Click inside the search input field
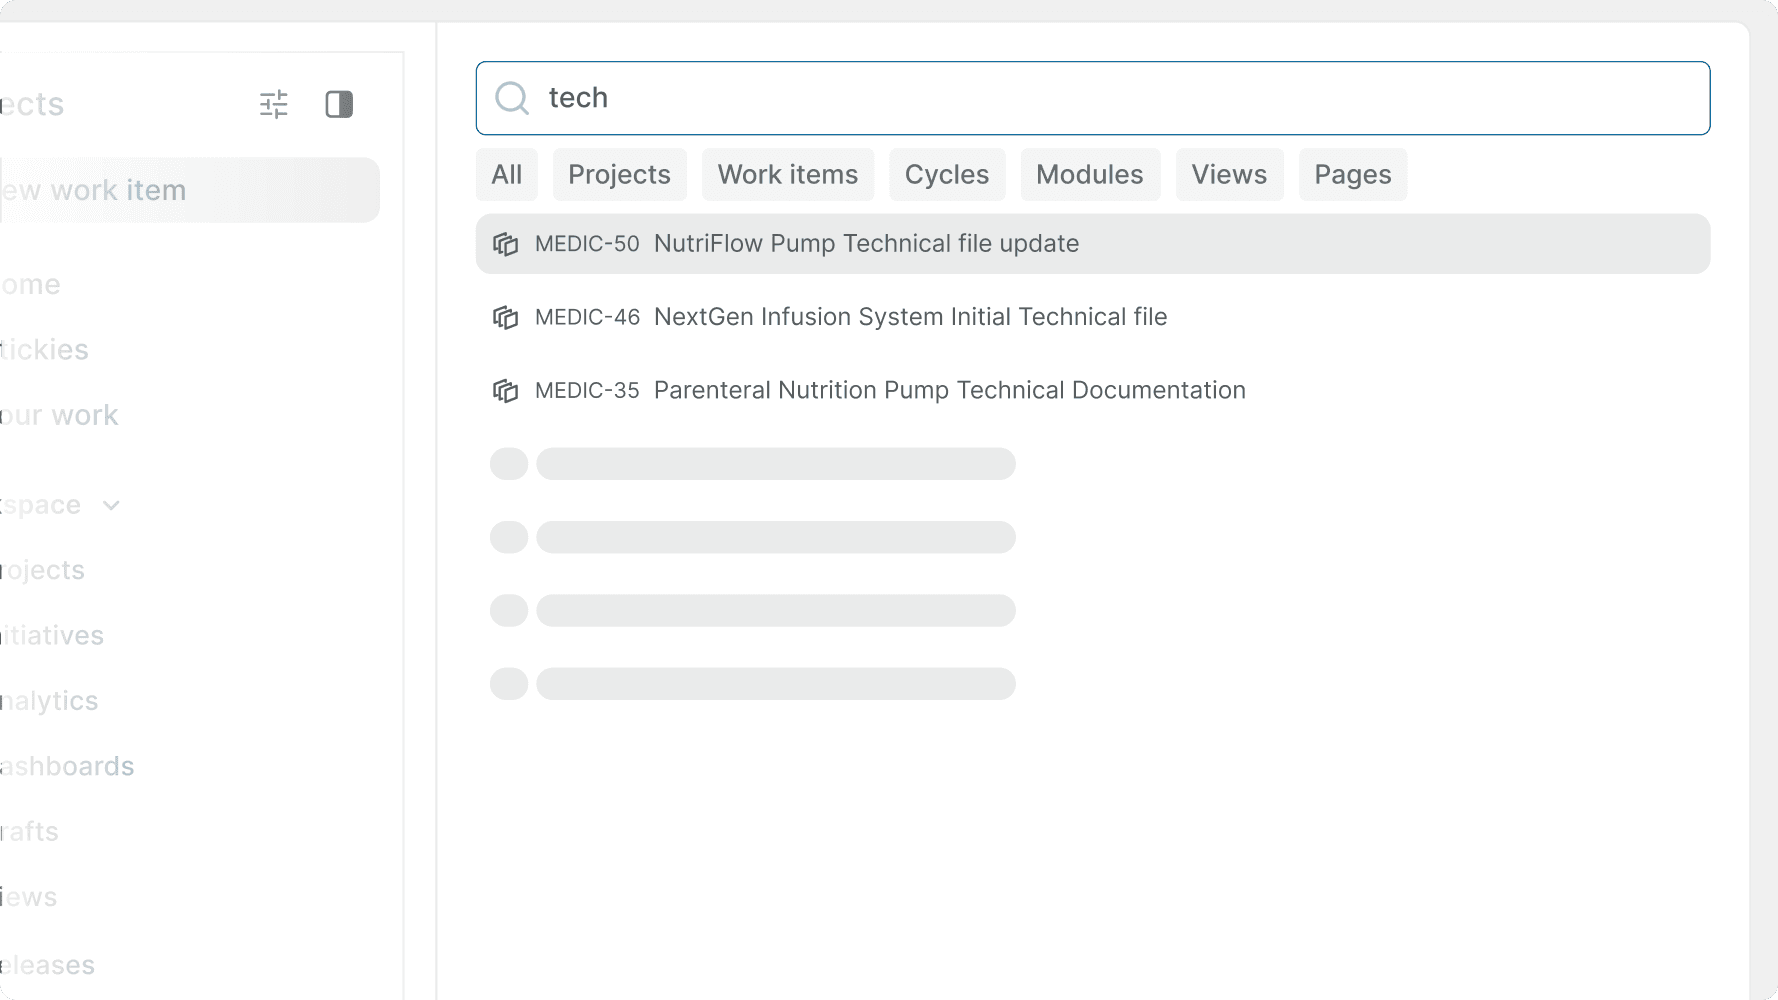1778x1000 pixels. coord(900,98)
